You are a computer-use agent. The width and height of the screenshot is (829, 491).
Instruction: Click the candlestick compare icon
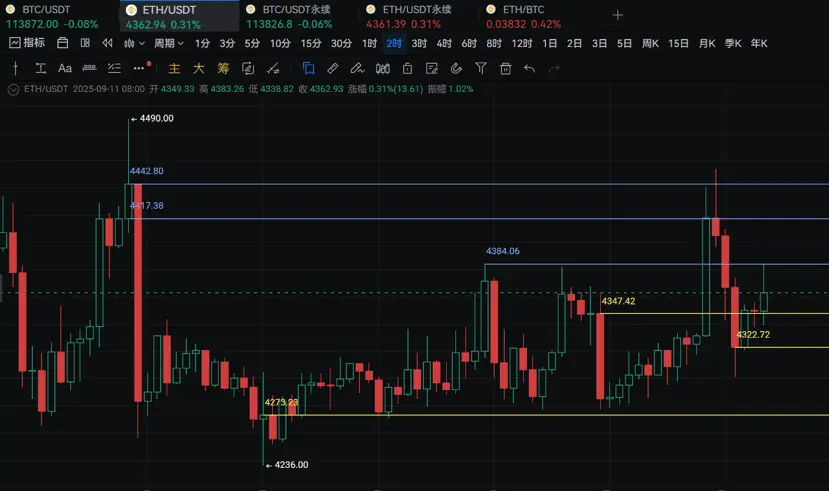coord(382,68)
